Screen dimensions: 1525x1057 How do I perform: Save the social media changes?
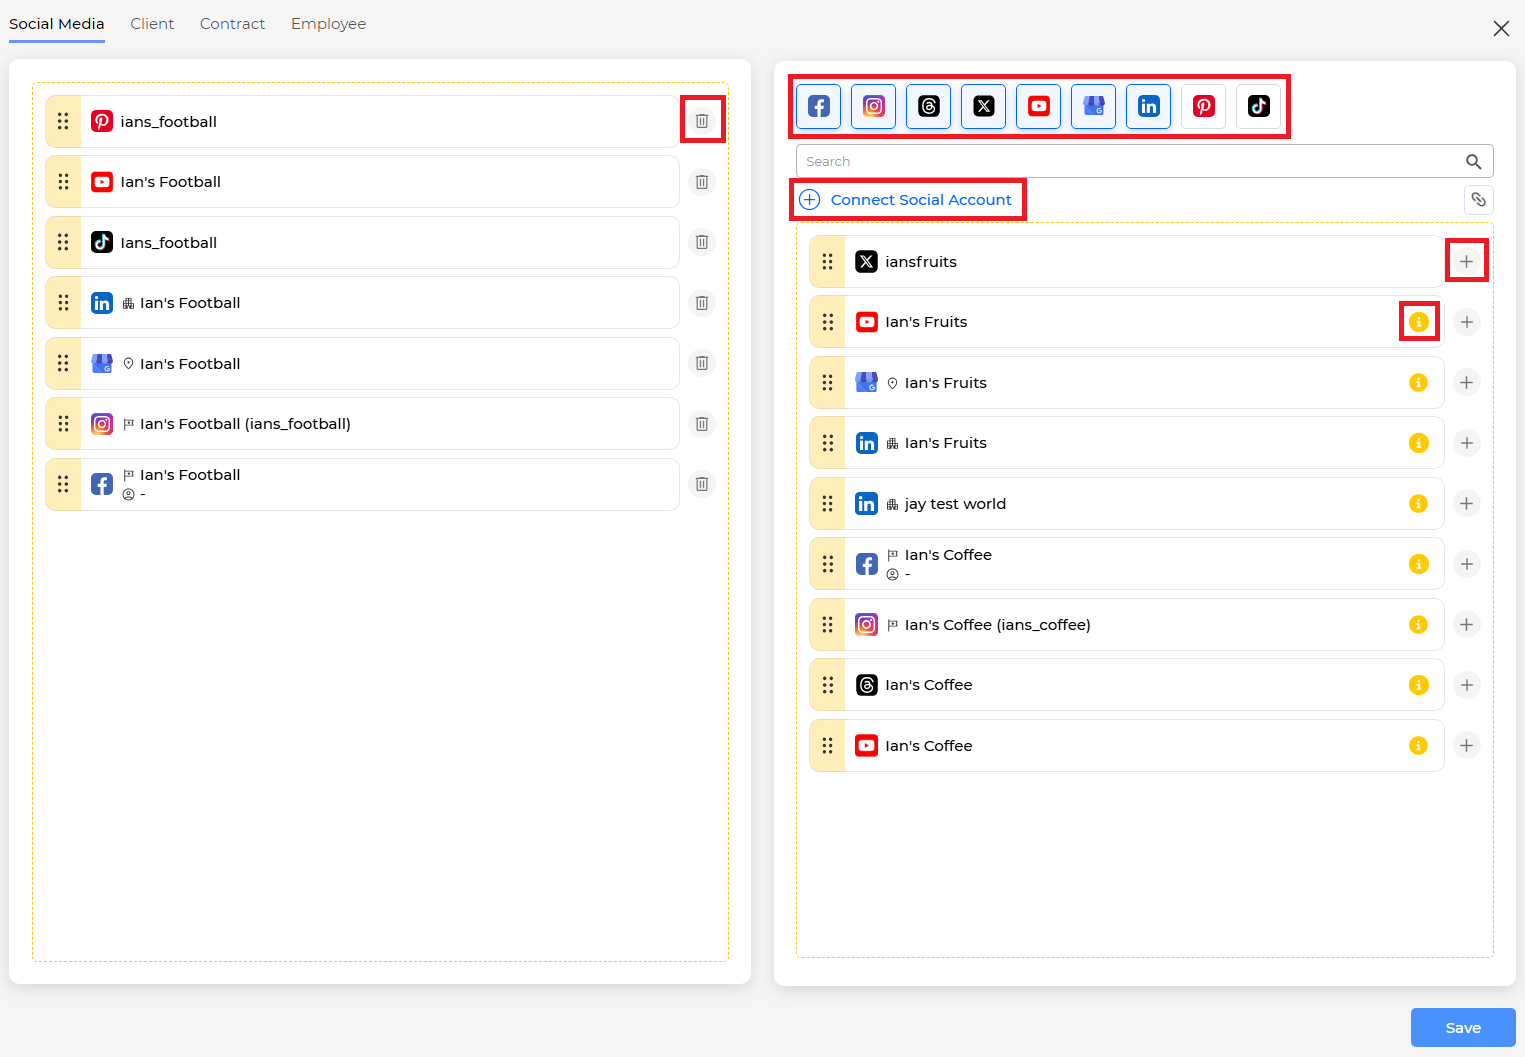point(1463,1028)
